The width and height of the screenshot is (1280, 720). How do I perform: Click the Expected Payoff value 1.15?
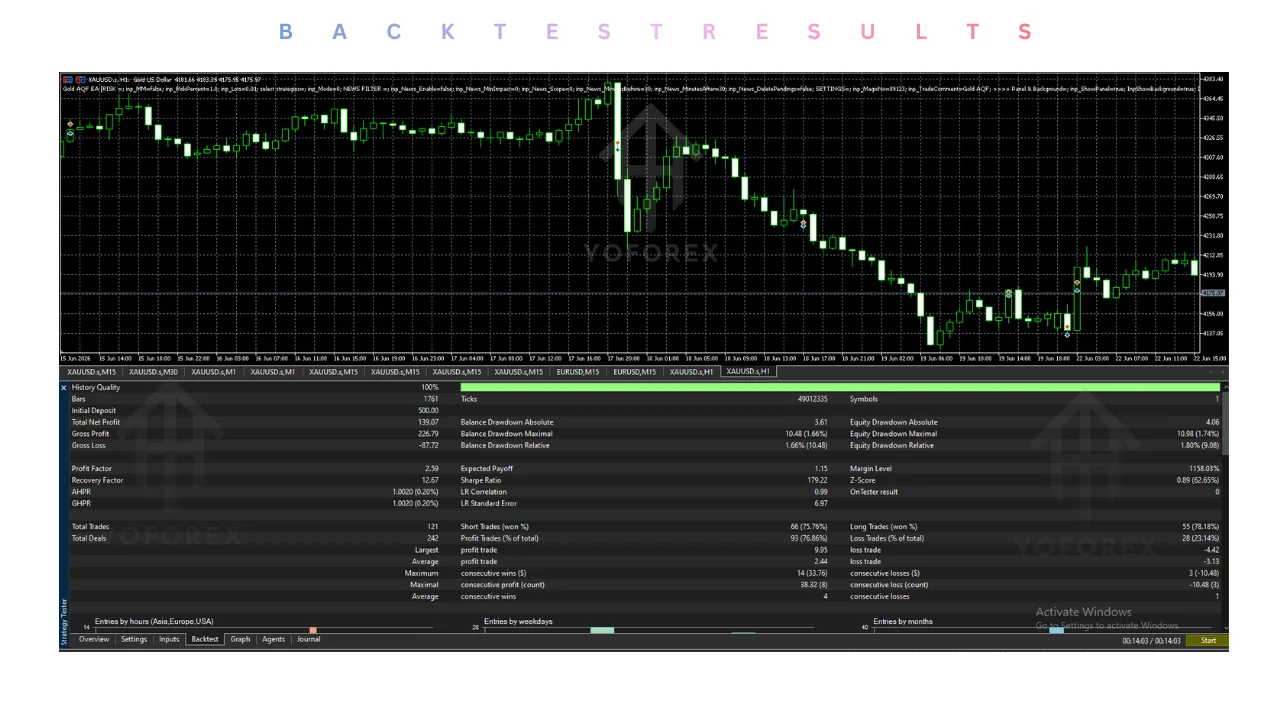[x=821, y=468]
